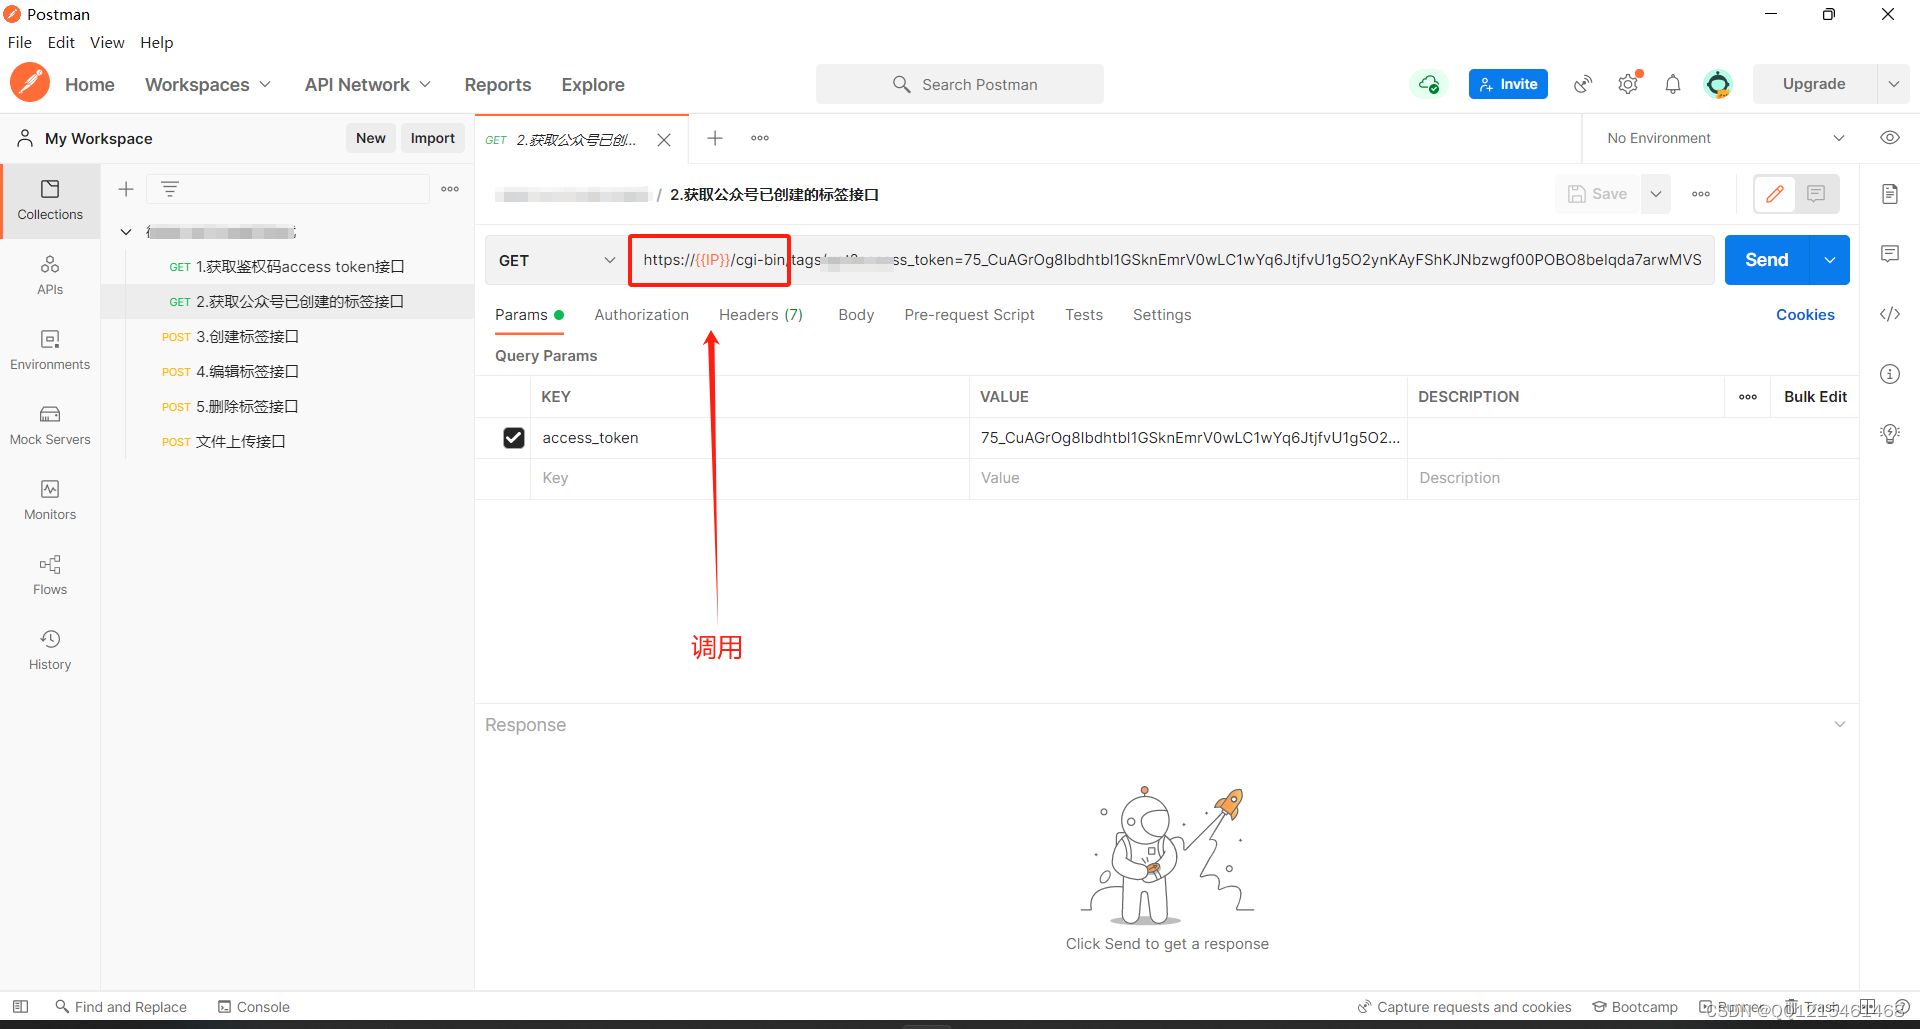Click the Invite button
The width and height of the screenshot is (1920, 1029).
tap(1508, 84)
